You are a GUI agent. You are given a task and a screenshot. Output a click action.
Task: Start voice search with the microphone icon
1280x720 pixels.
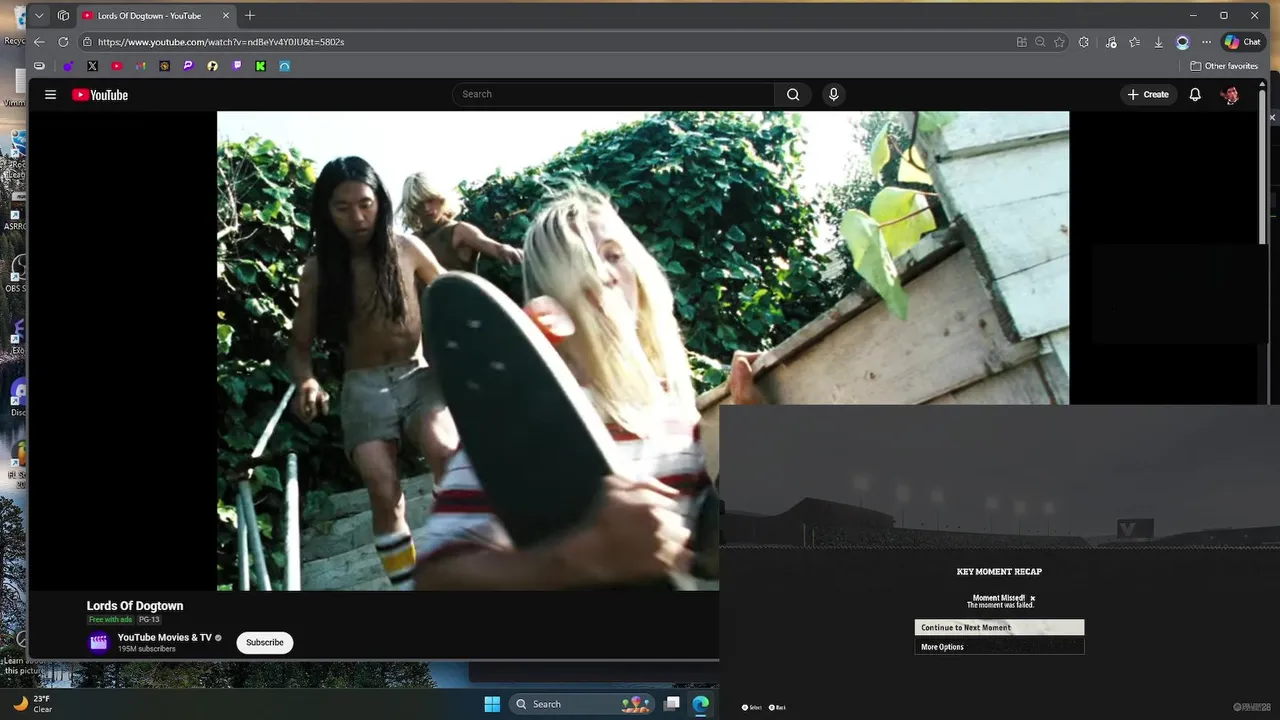click(833, 94)
